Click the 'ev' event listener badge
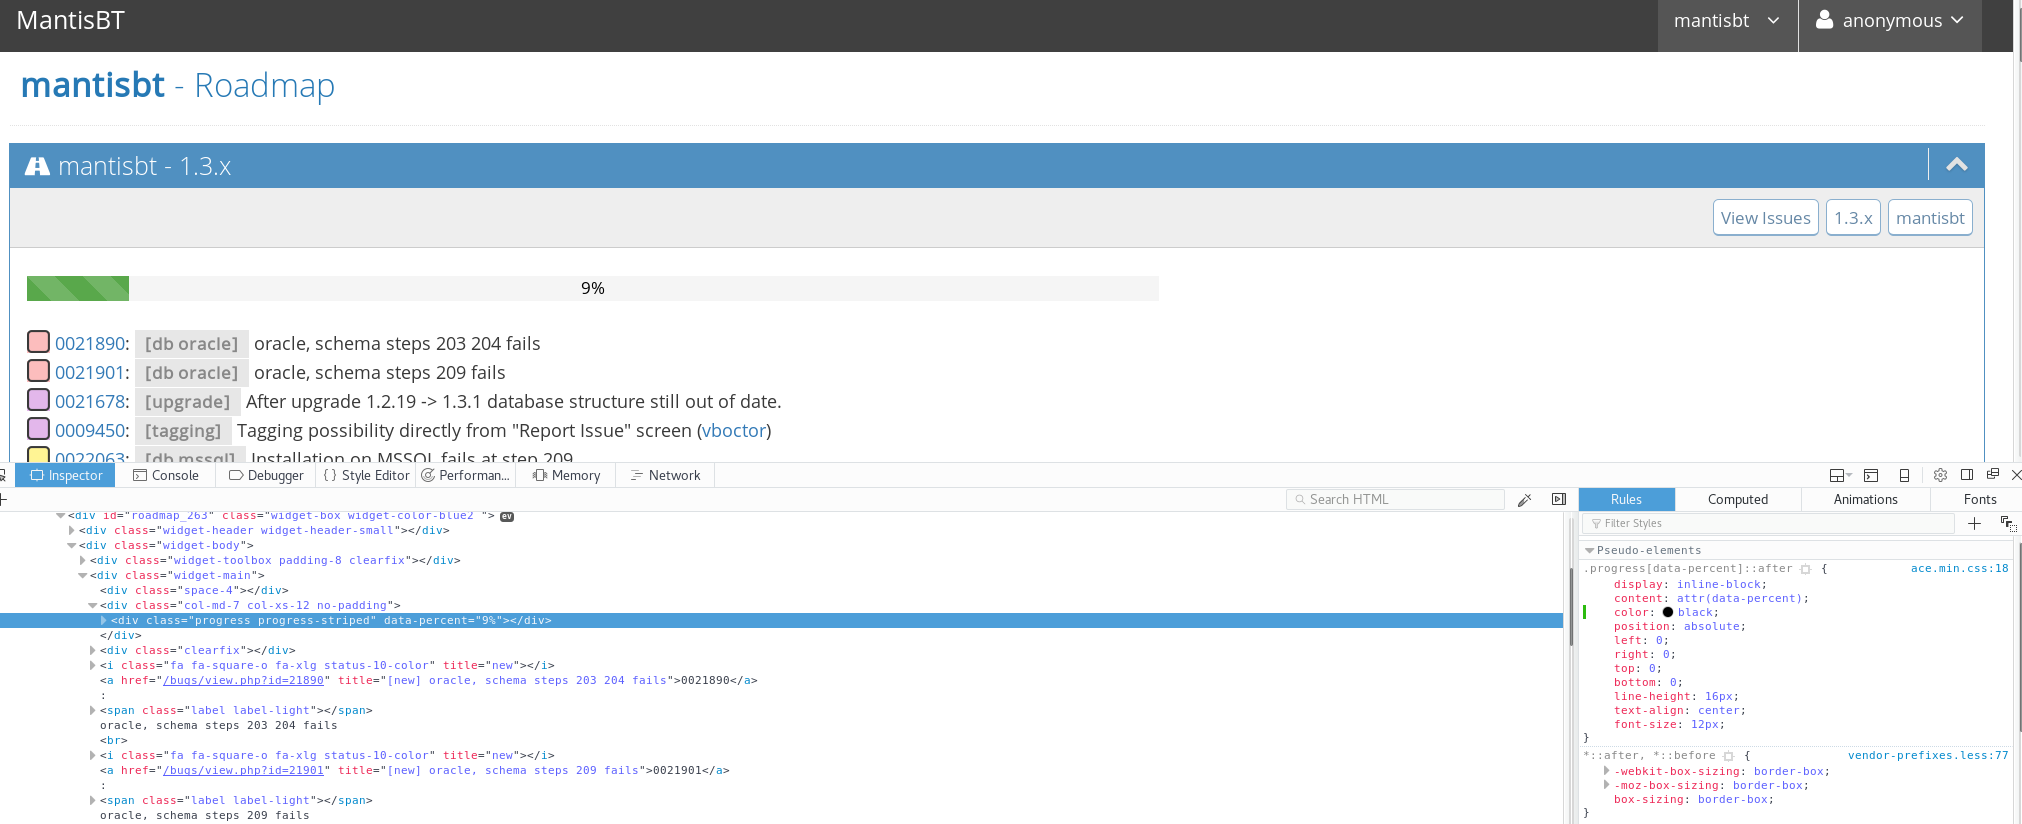This screenshot has width=2022, height=824. click(507, 516)
